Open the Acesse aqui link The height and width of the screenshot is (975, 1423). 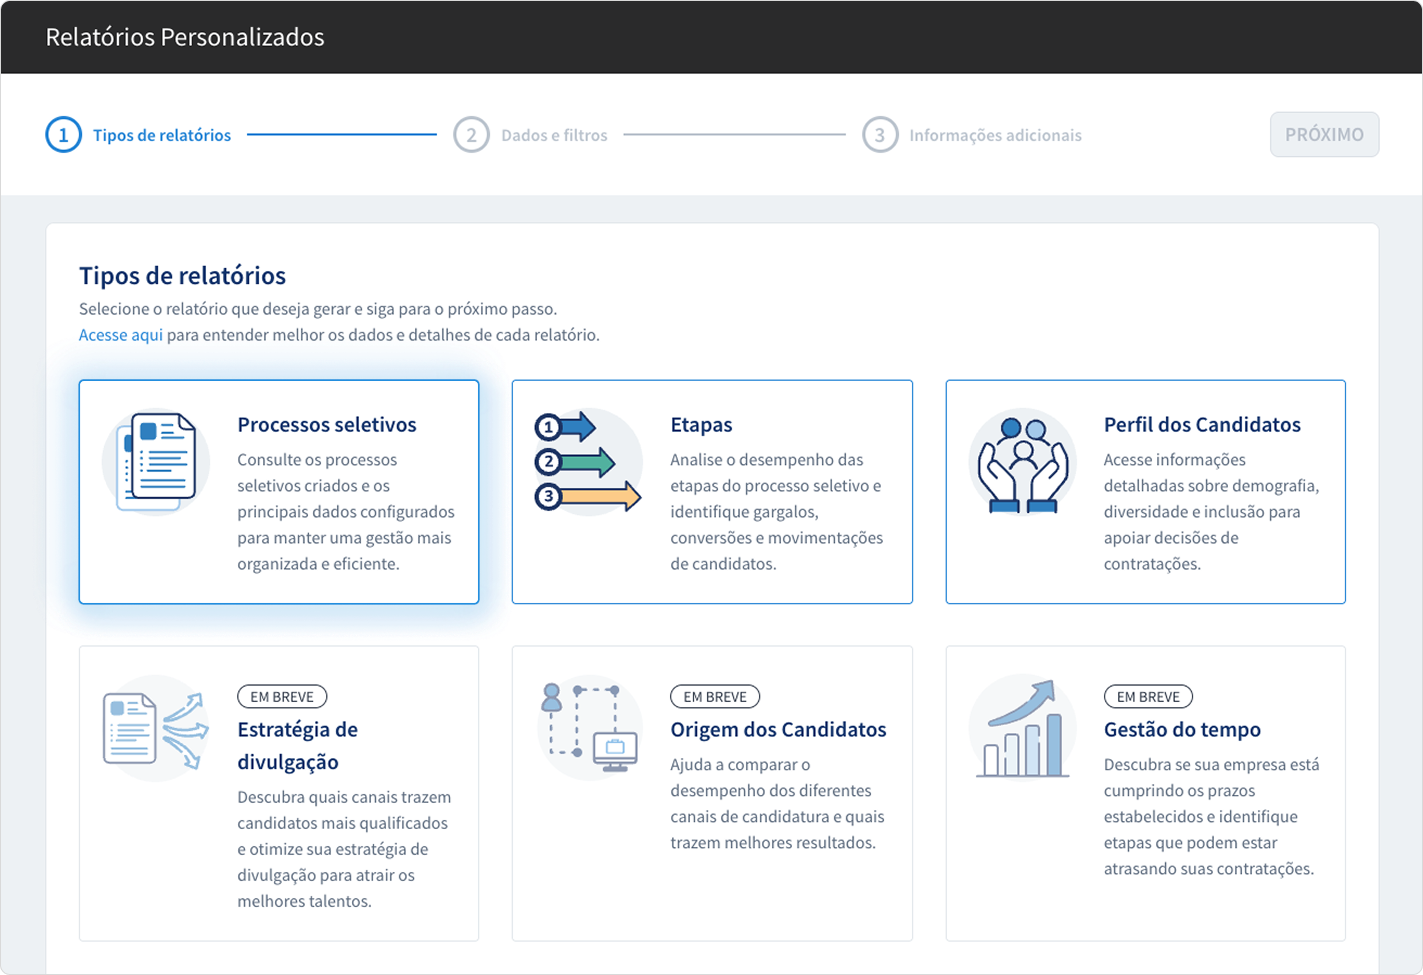120,335
